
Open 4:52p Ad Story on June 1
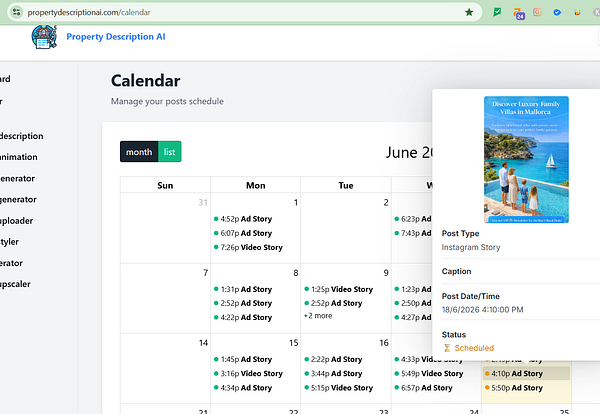point(255,219)
